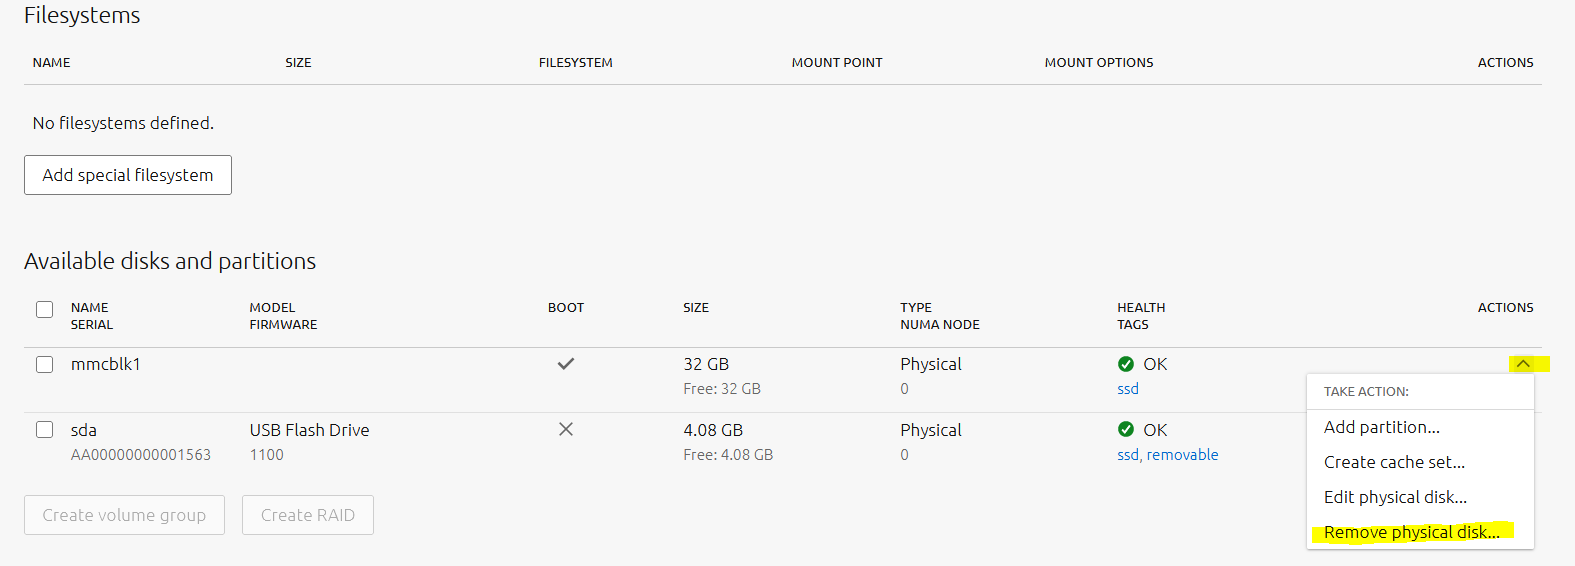The height and width of the screenshot is (566, 1575).
Task: Click the mmcblk1 disk name
Action: [105, 364]
